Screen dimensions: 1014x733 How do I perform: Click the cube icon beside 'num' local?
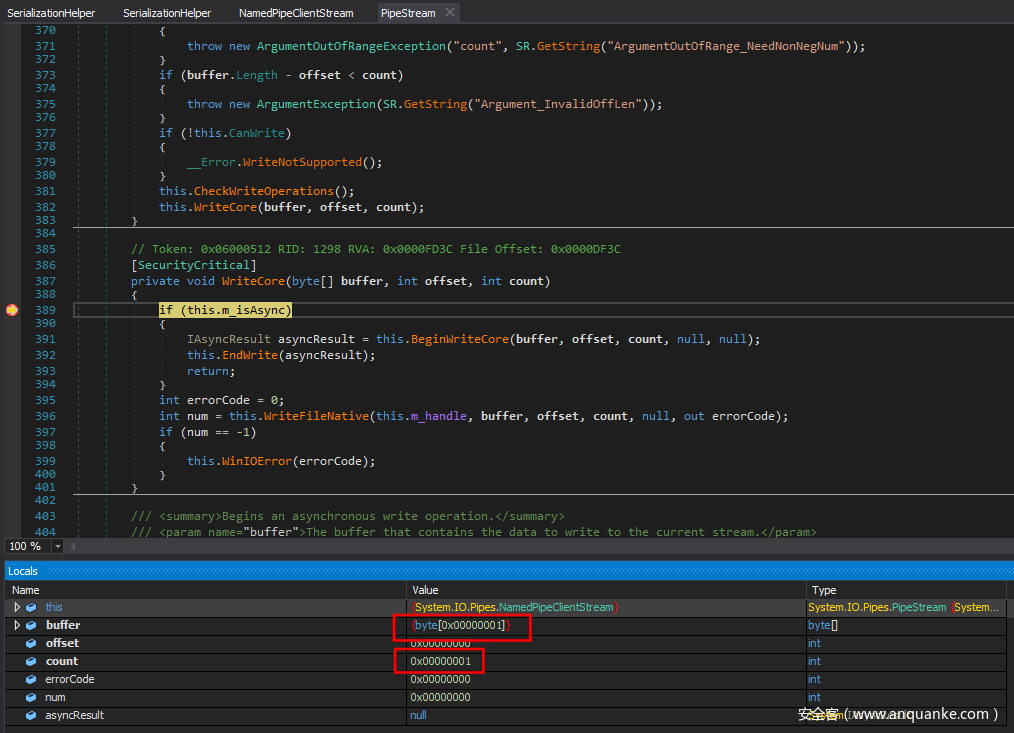[31, 697]
